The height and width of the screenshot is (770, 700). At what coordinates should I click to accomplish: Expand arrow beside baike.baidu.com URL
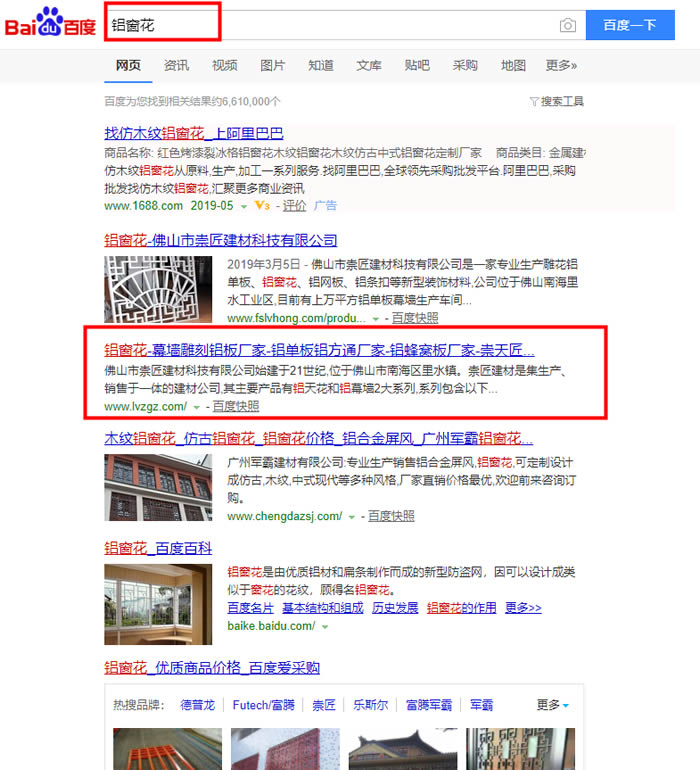point(325,627)
